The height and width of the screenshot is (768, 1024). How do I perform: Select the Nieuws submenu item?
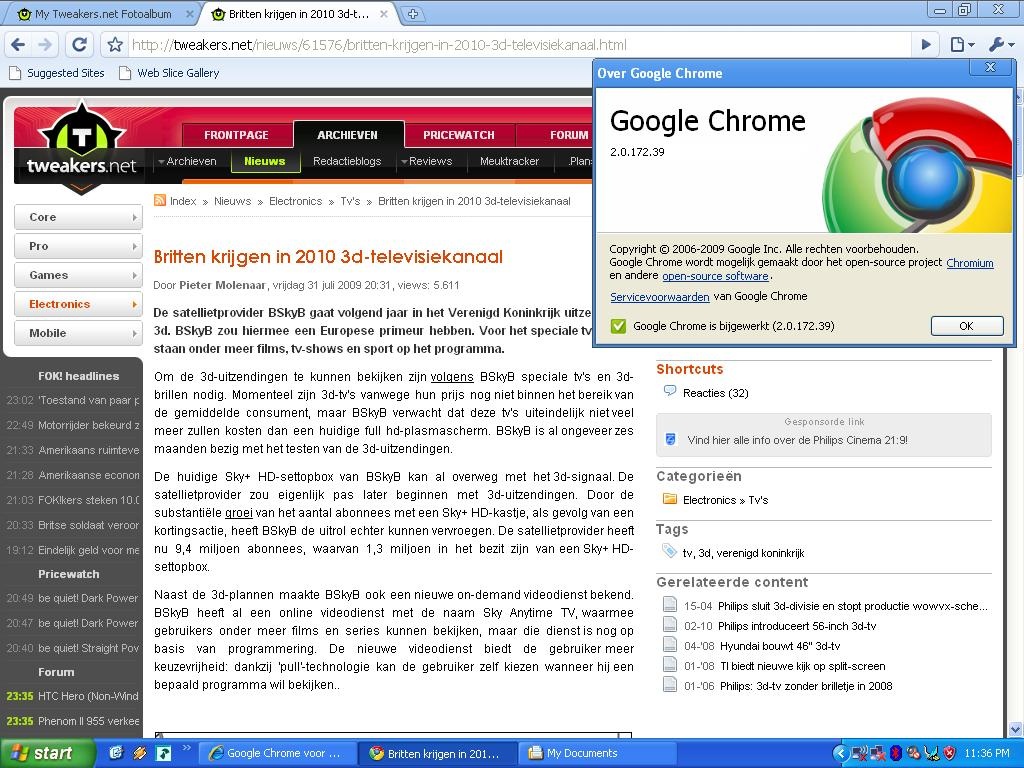264,161
